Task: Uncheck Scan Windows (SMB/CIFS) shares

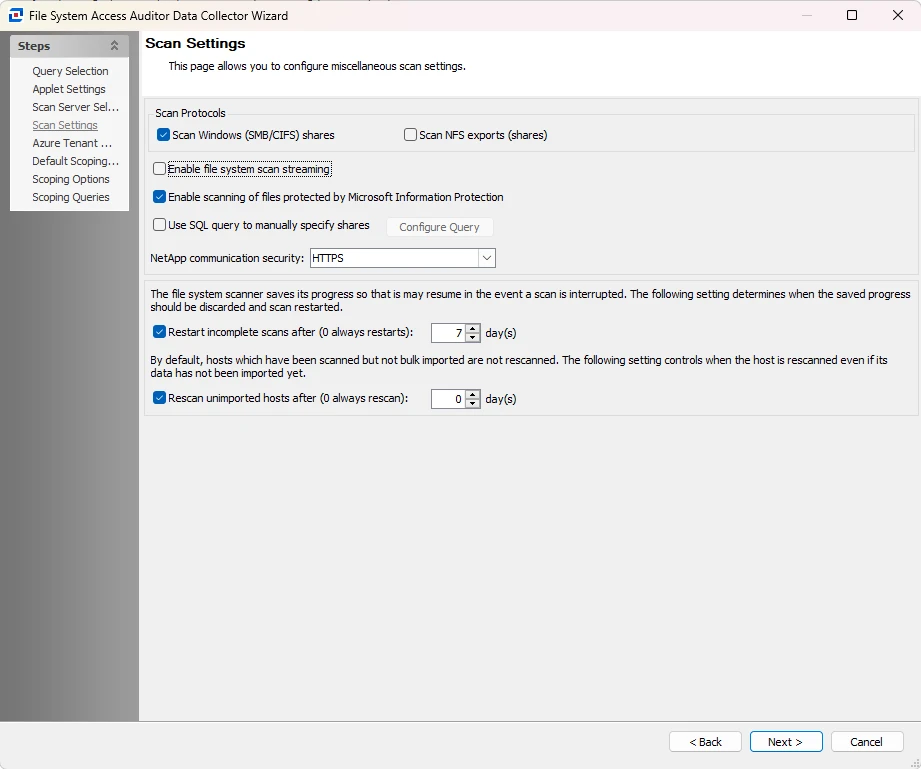Action: pyautogui.click(x=163, y=135)
